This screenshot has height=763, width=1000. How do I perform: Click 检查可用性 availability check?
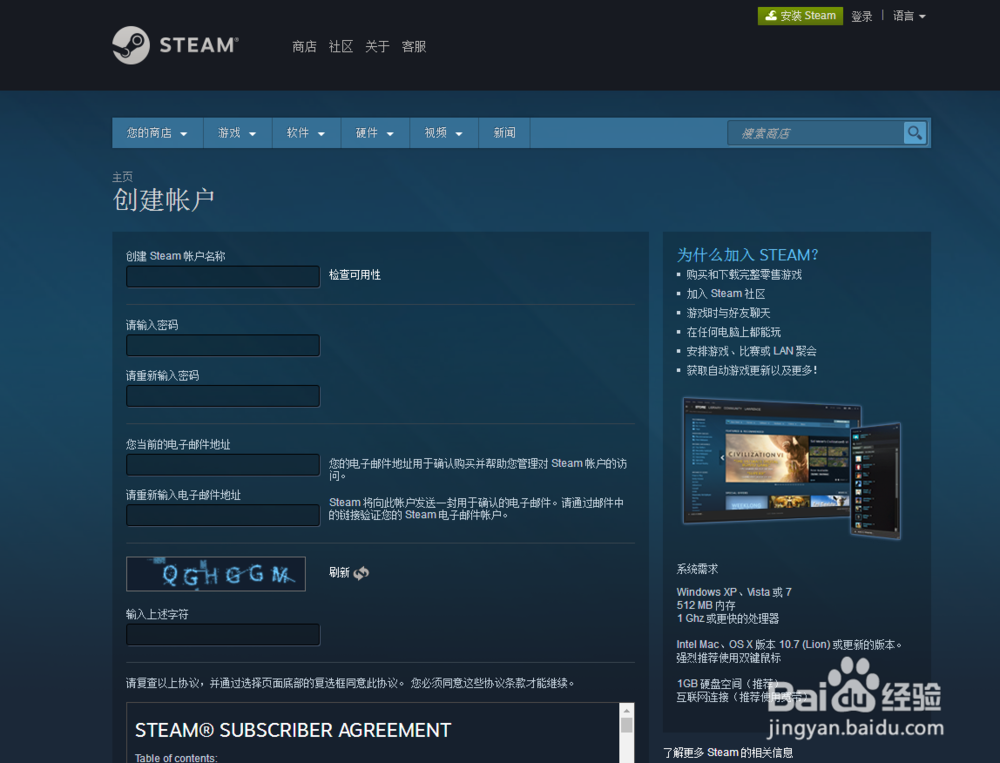pos(355,275)
